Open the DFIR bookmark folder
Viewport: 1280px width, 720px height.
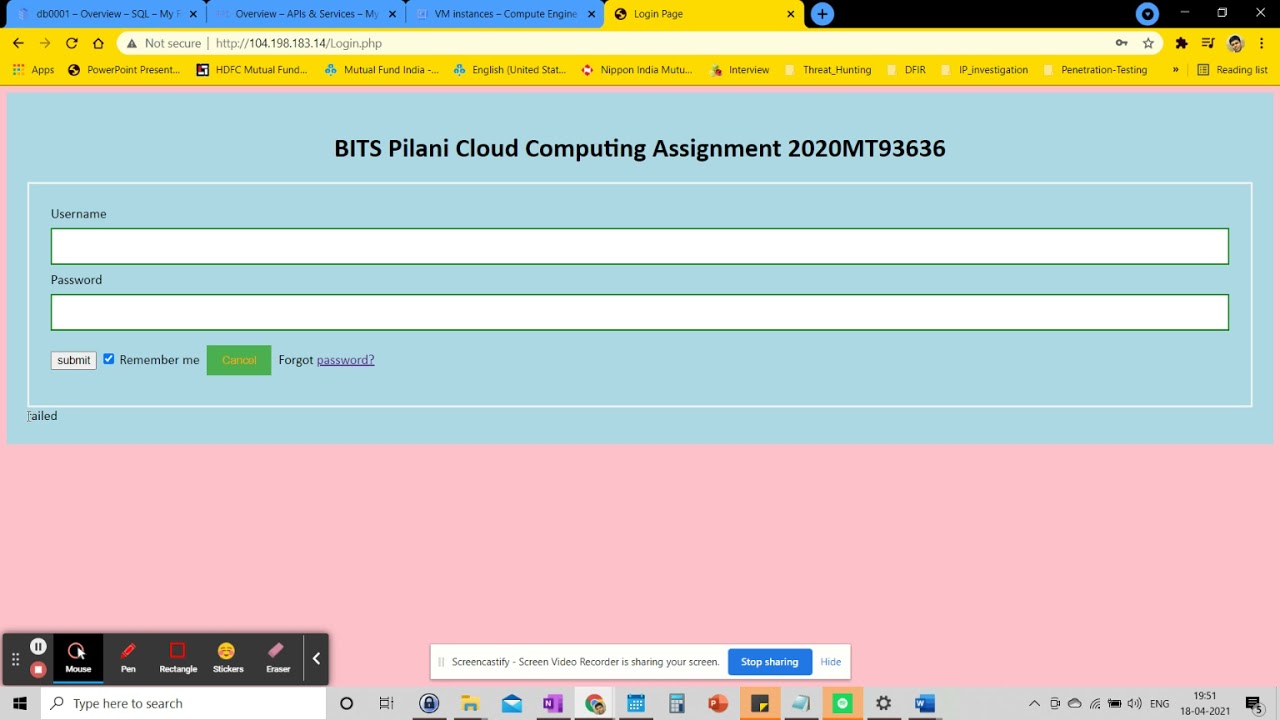point(905,70)
